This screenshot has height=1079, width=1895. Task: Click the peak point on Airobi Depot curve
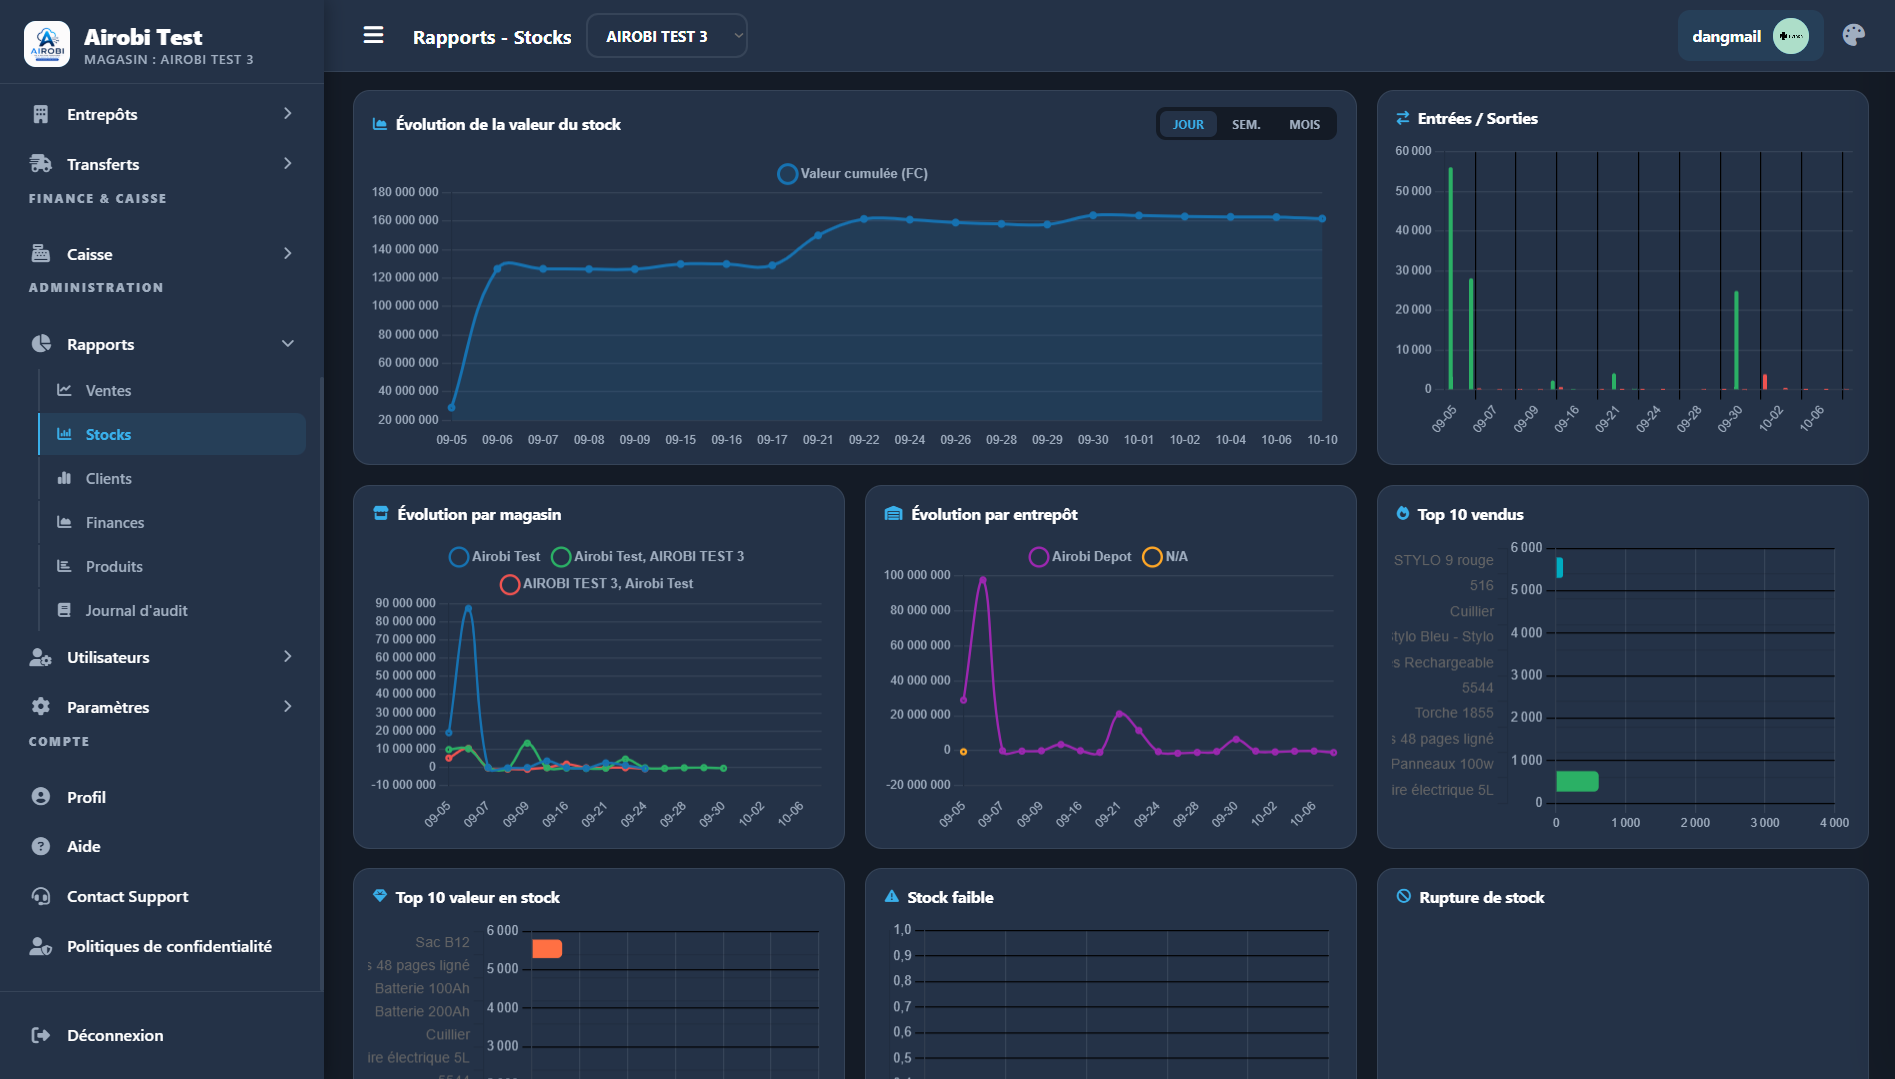click(x=982, y=579)
